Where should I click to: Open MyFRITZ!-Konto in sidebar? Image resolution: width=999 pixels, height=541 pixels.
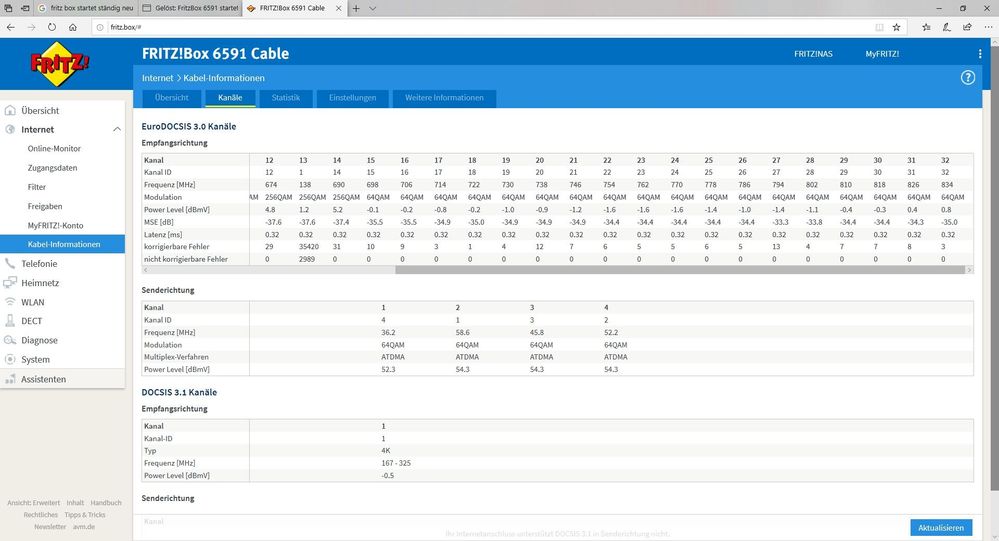(x=55, y=225)
